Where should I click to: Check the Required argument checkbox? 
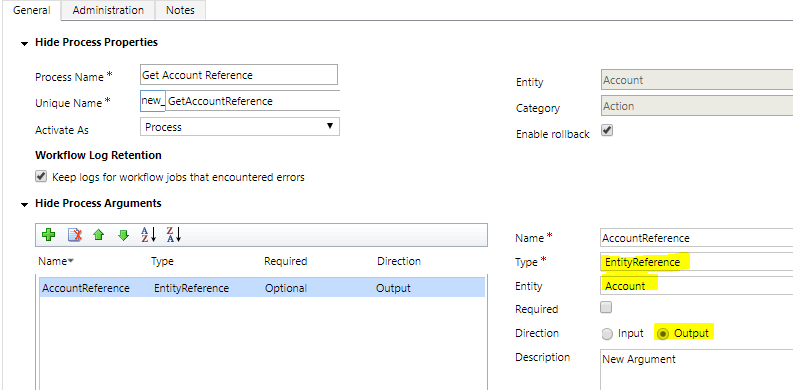coord(606,308)
